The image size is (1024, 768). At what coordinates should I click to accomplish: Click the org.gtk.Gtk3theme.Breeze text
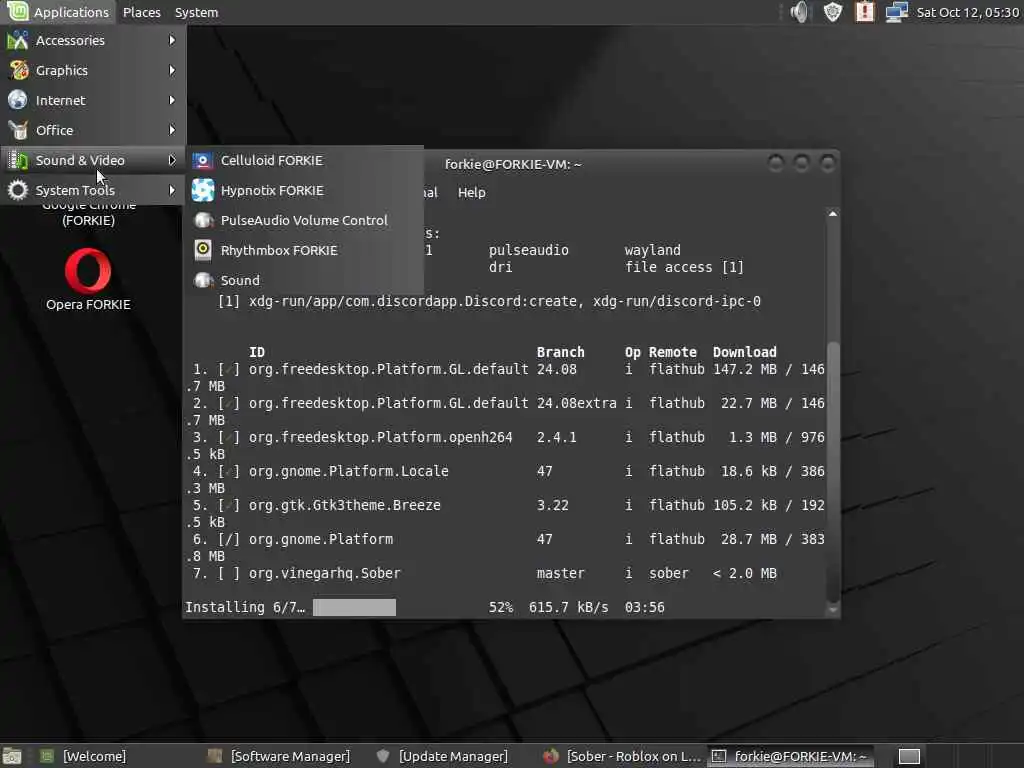point(345,505)
